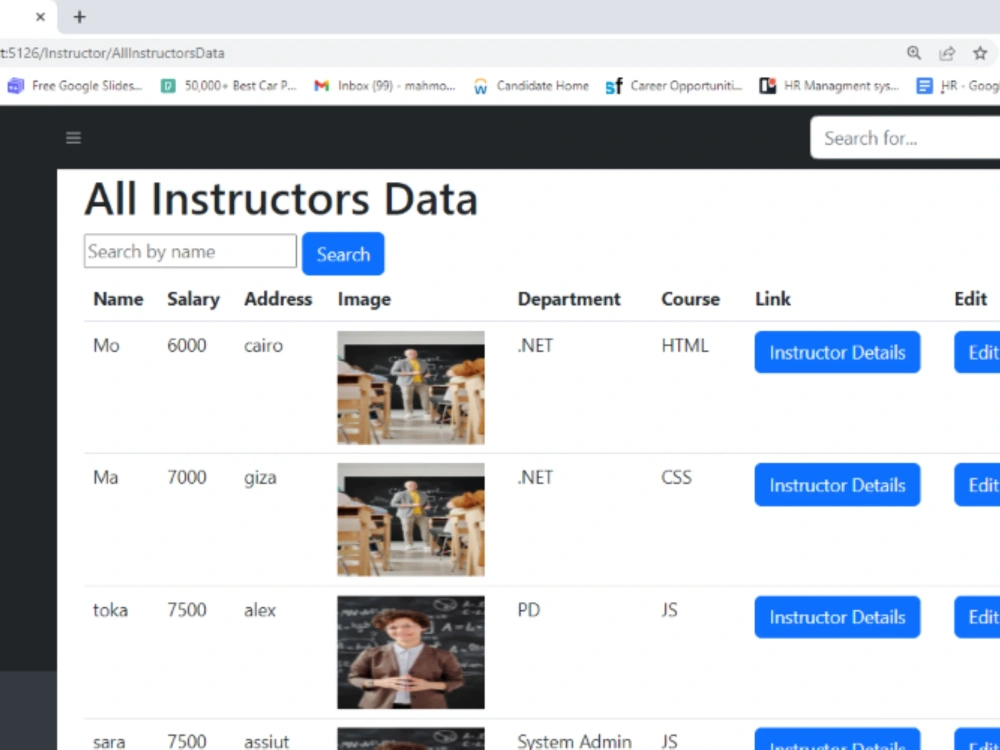The image size is (1000, 750).
Task: Click toka's instructor photo
Action: click(410, 652)
